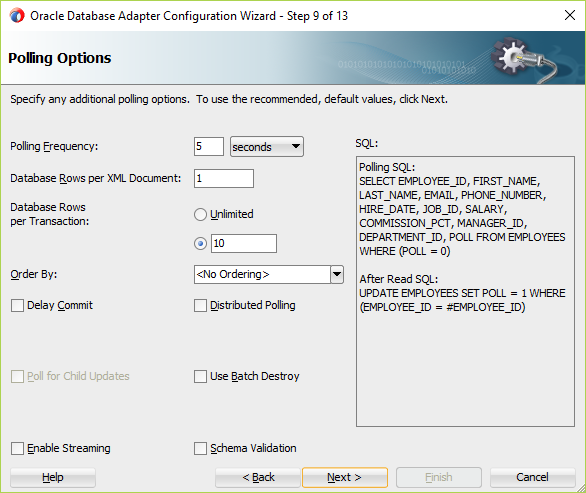Open the seconds unit dropdown
Viewport: 586px width, 493px height.
click(x=266, y=147)
